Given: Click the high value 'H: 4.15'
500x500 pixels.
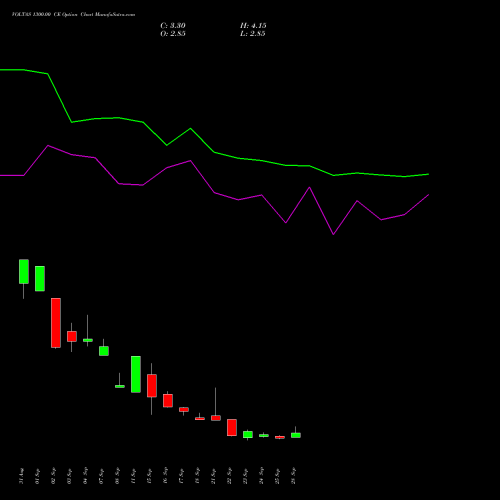Looking at the screenshot, I should (253, 26).
